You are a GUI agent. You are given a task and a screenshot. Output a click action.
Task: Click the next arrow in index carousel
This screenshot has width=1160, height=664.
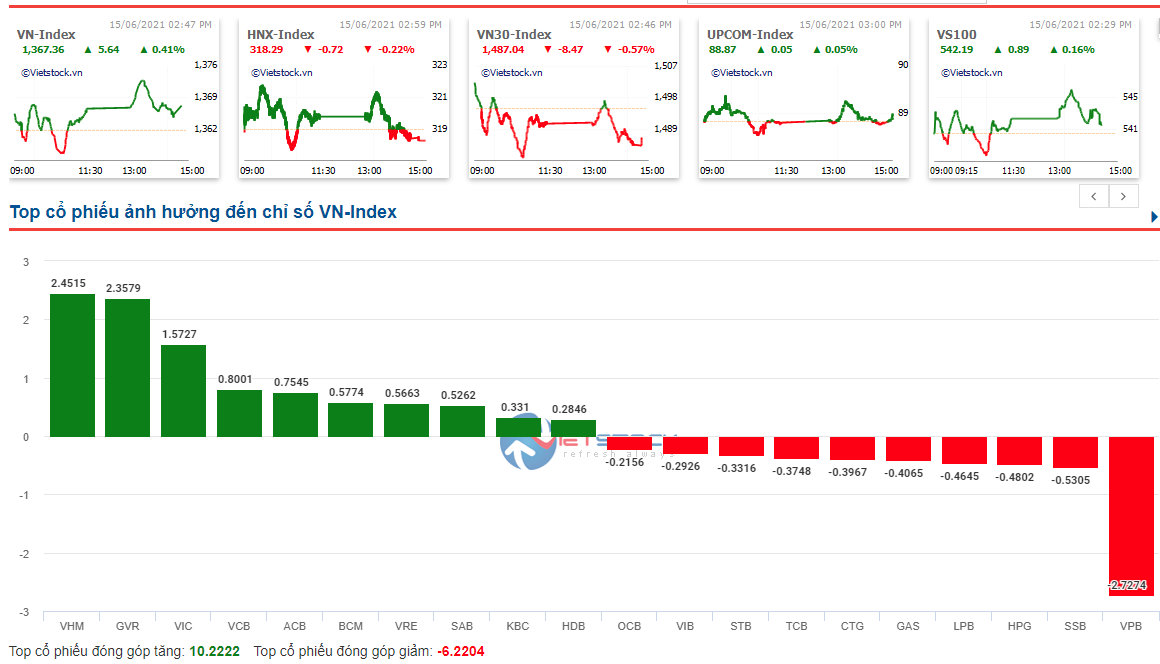coord(1124,196)
